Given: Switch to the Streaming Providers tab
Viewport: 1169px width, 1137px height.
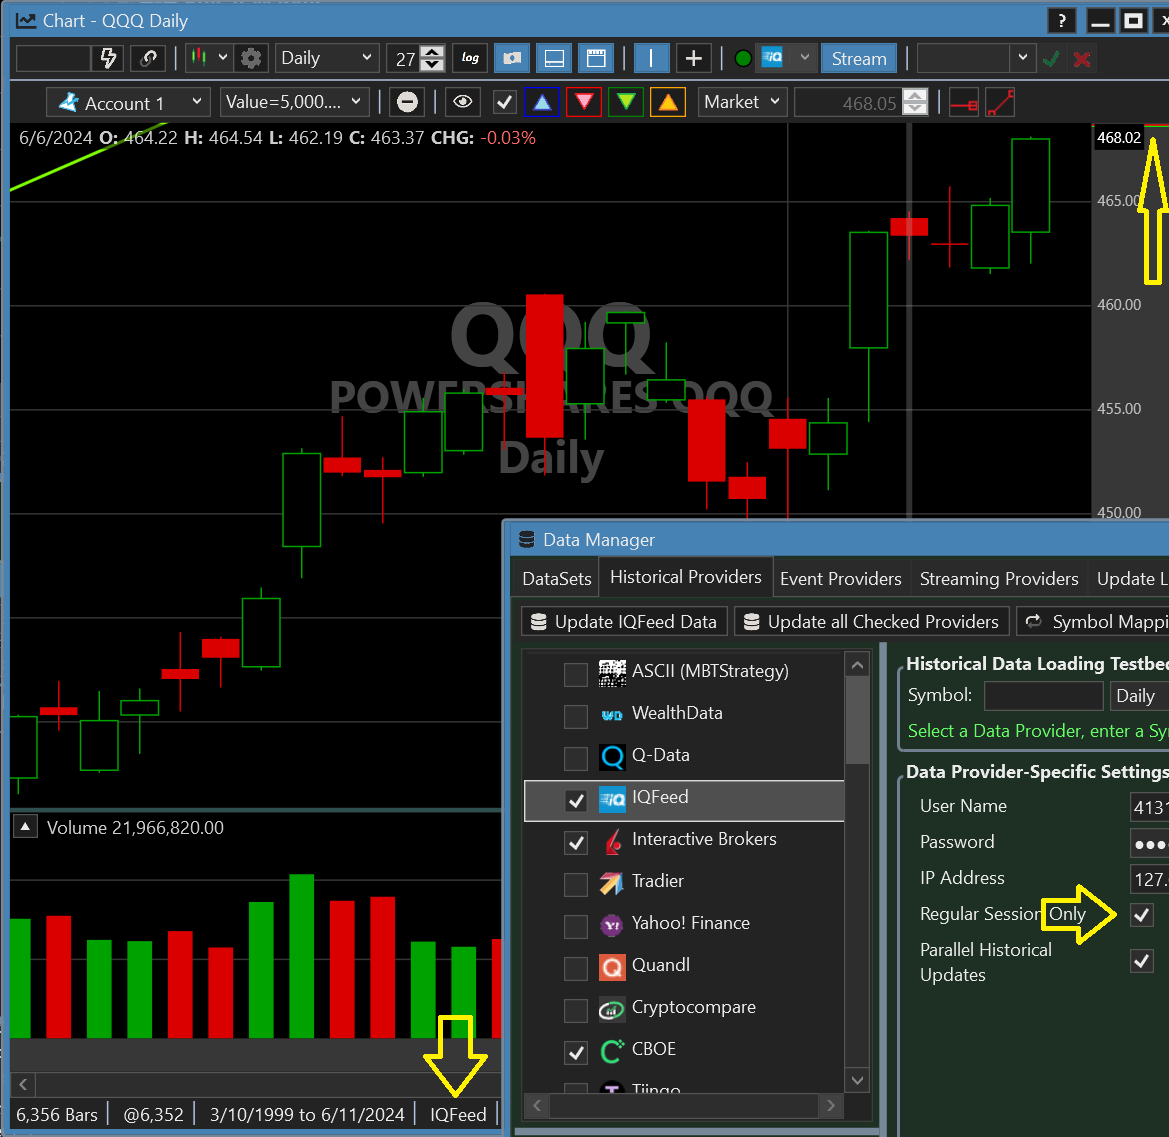Looking at the screenshot, I should pos(998,578).
